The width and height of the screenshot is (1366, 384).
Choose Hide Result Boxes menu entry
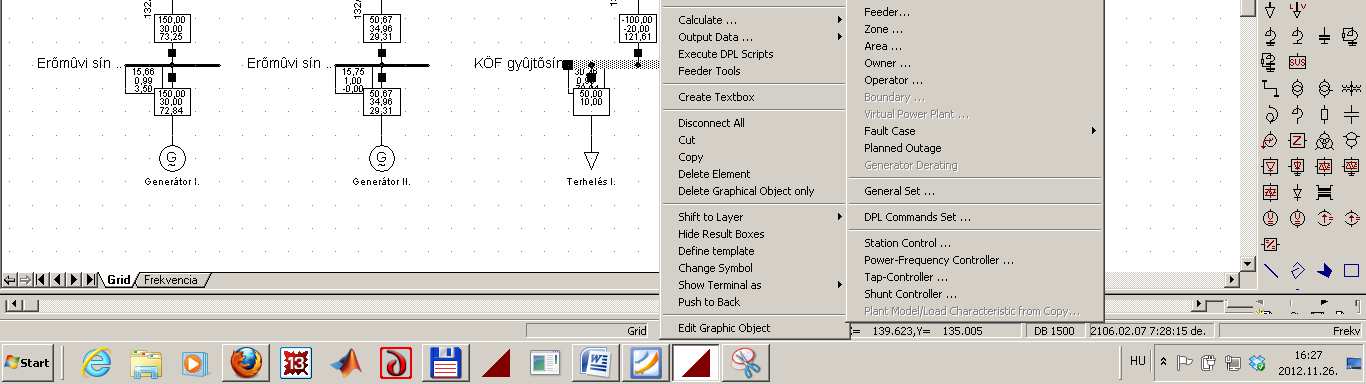755,234
